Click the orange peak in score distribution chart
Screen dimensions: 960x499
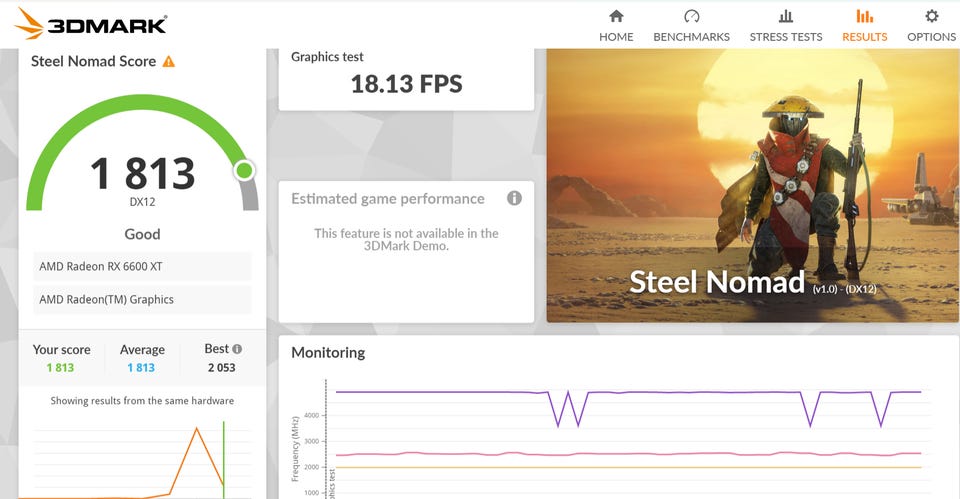click(x=197, y=429)
